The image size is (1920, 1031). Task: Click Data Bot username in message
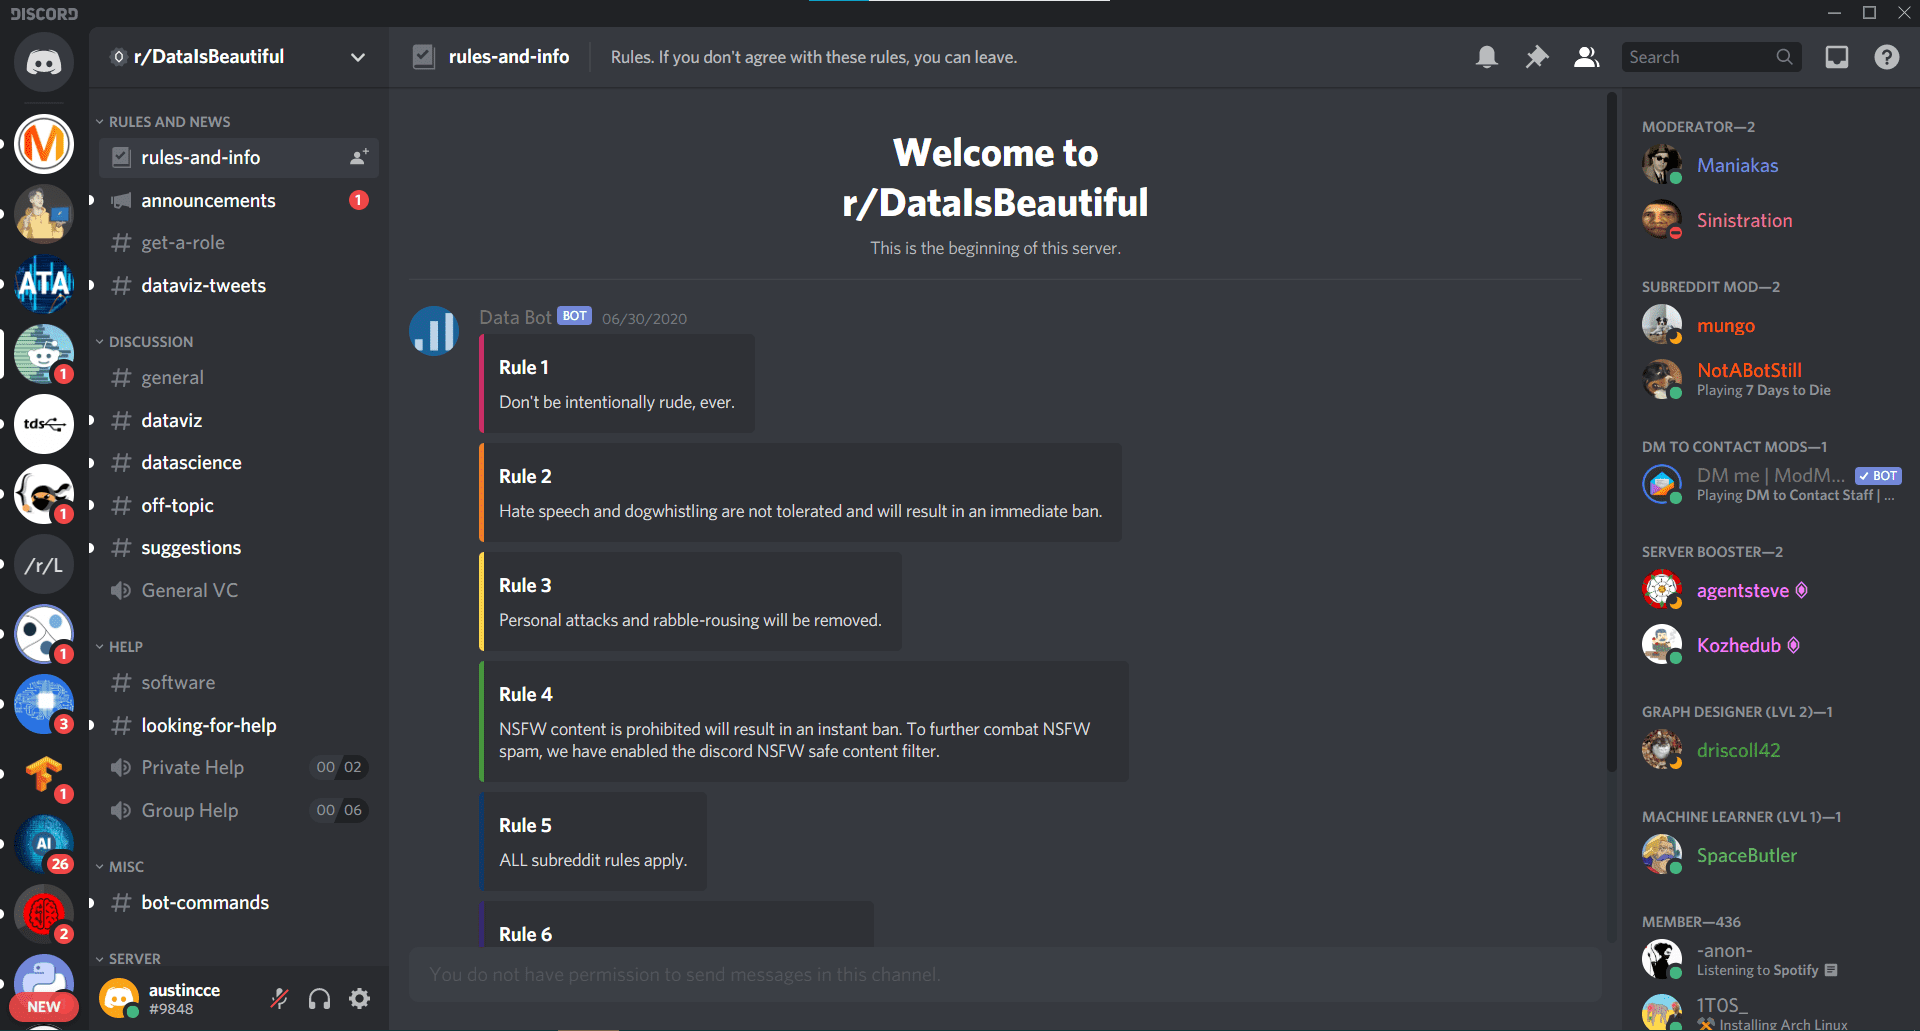[x=515, y=317]
